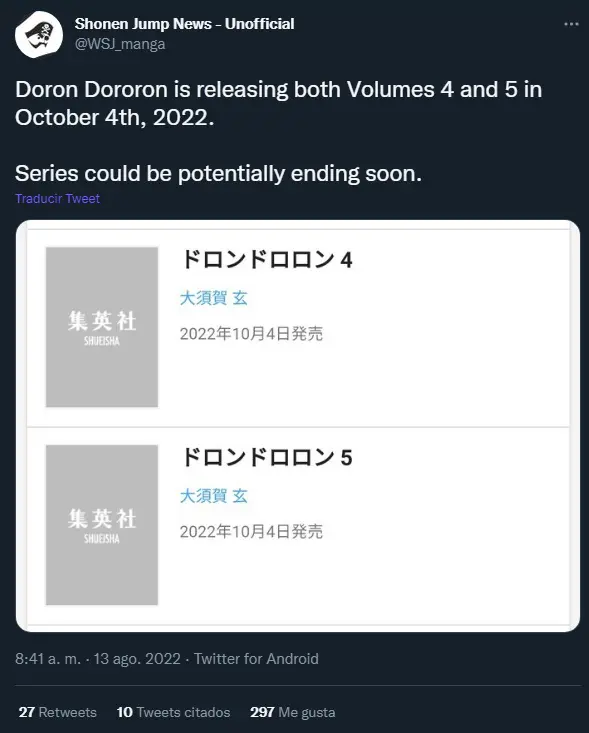The height and width of the screenshot is (733, 589).
Task: Open the three-dot more options menu
Action: 571,24
